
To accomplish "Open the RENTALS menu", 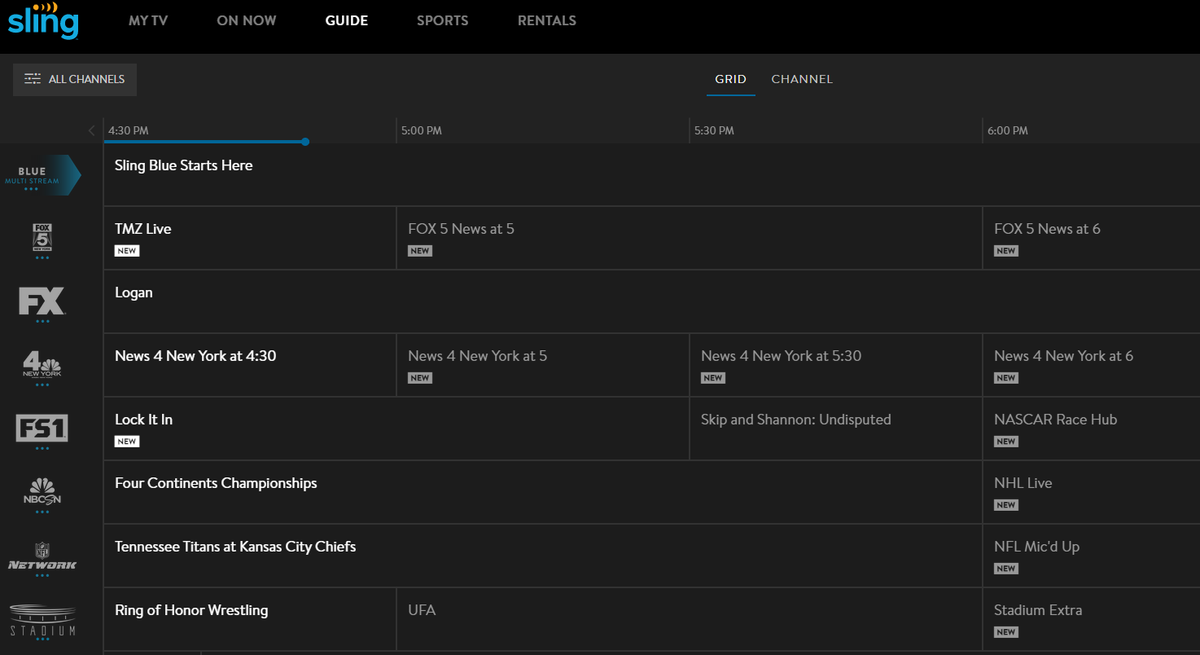I will [547, 20].
